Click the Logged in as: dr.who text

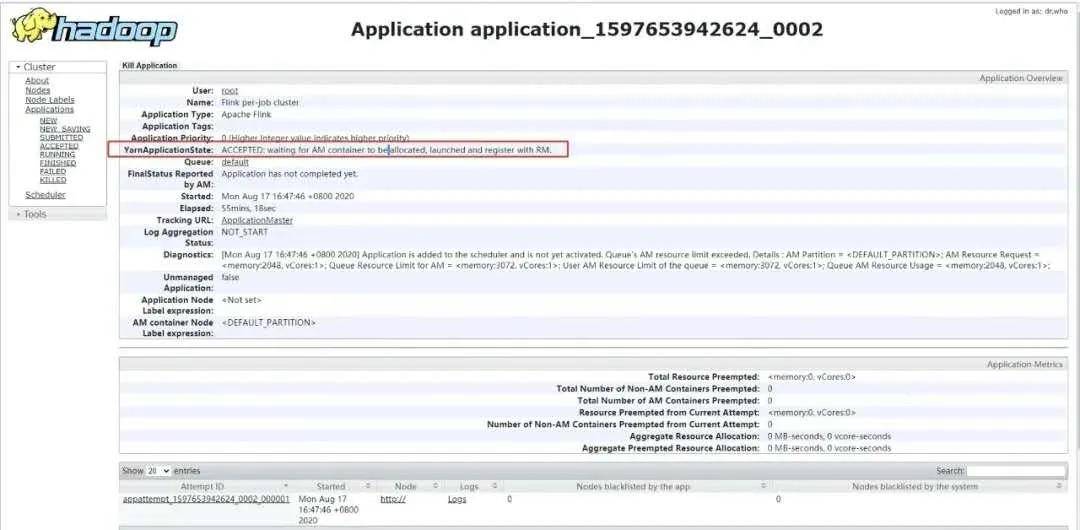pos(1030,12)
